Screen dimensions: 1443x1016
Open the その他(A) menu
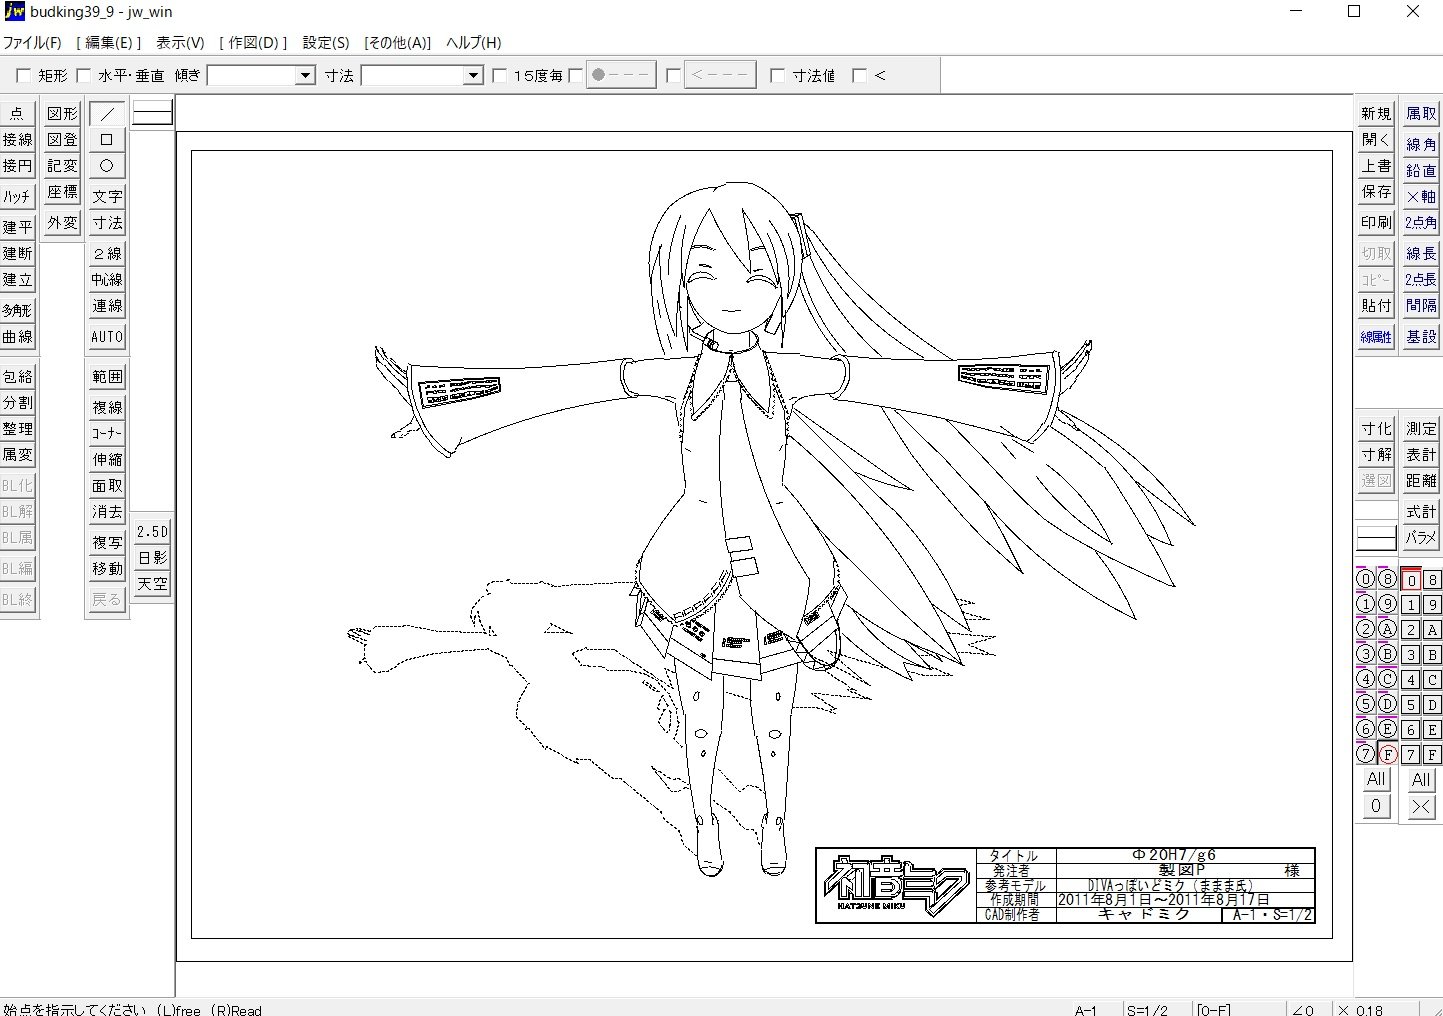398,43
